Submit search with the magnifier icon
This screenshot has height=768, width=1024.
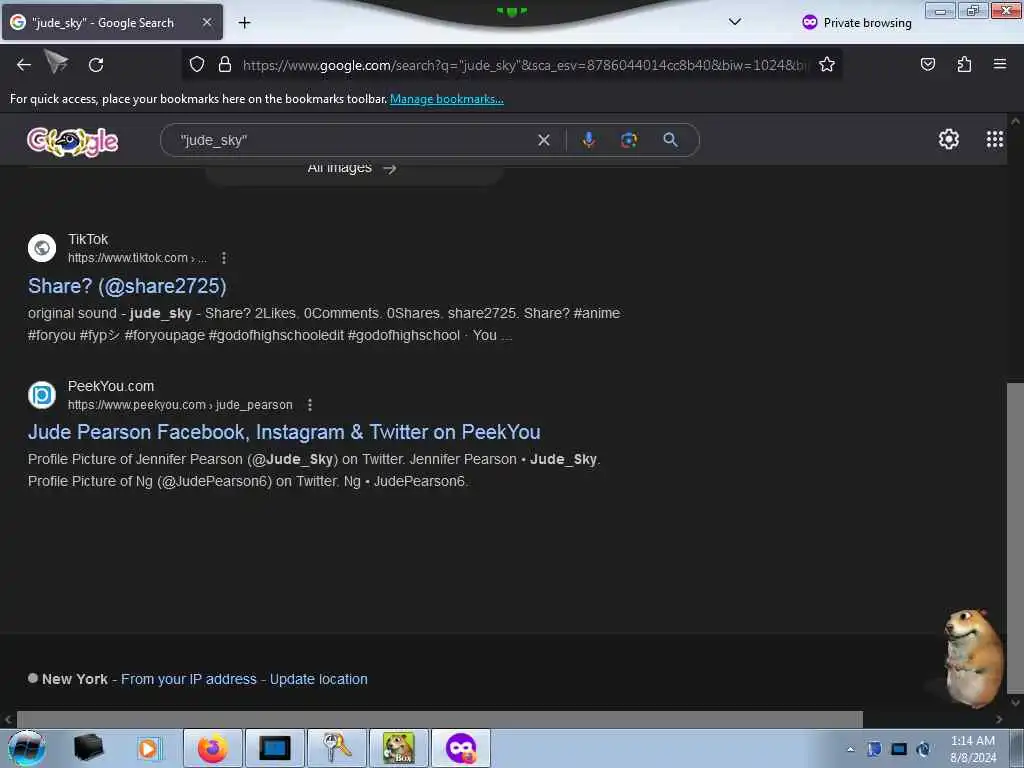pyautogui.click(x=670, y=140)
